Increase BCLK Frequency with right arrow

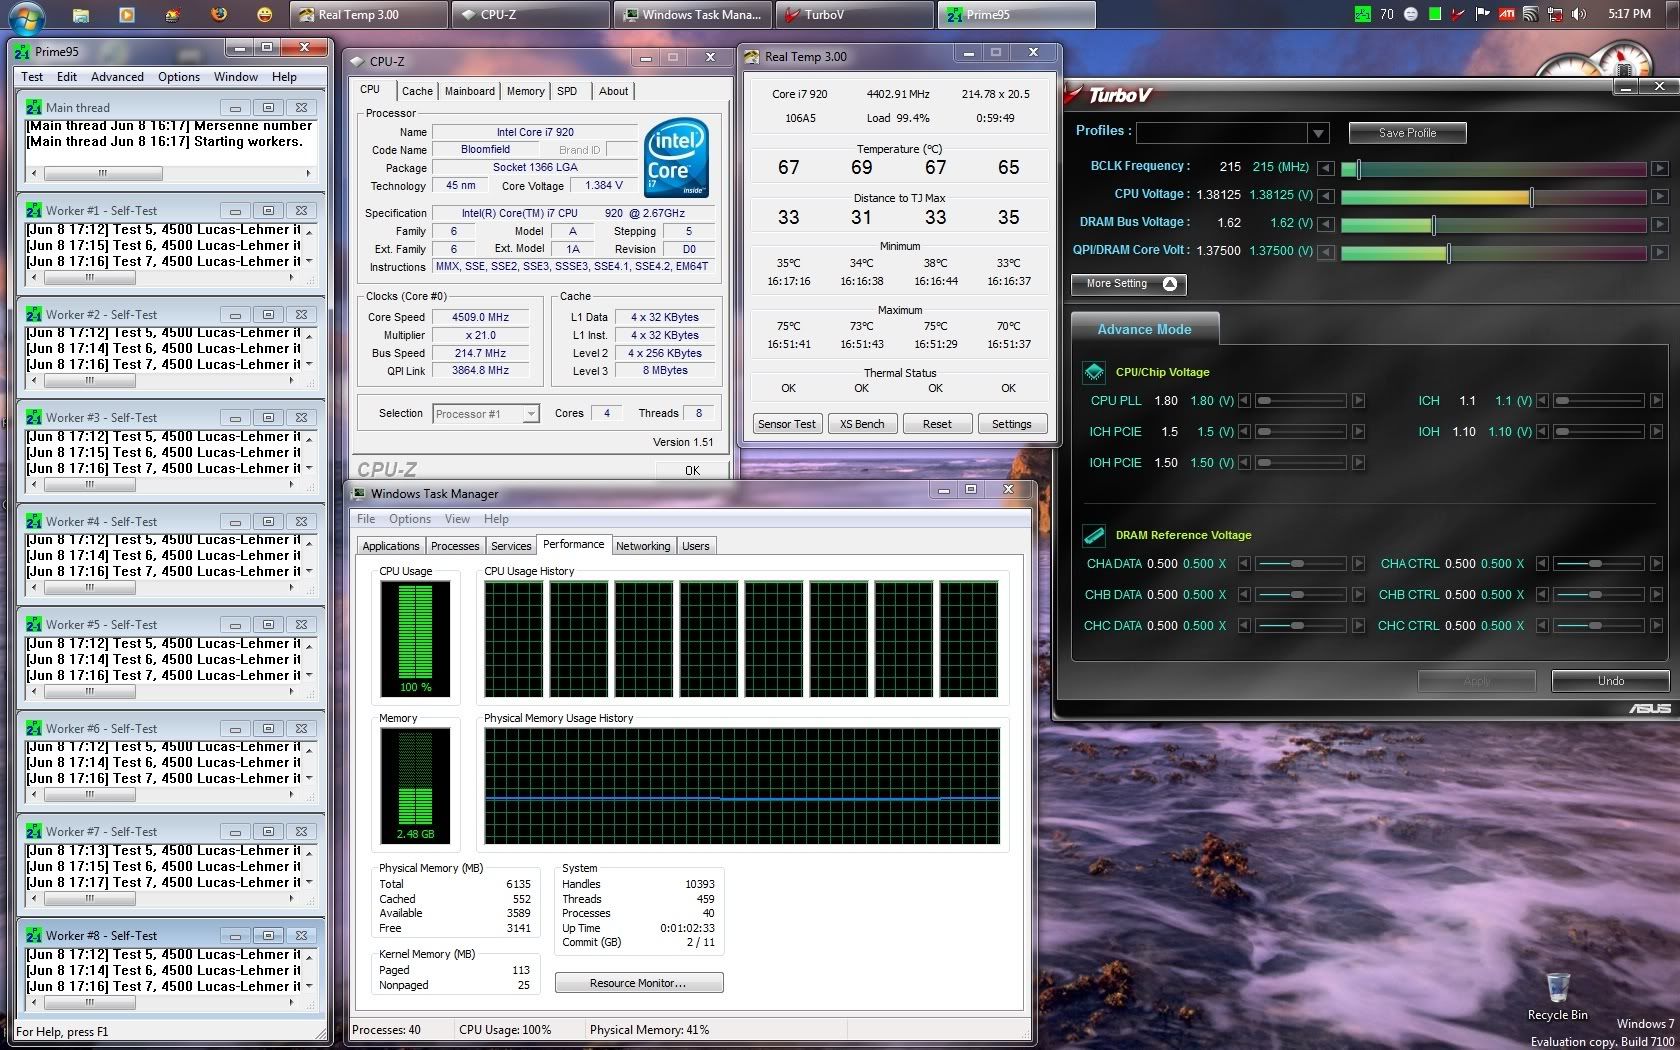point(1659,167)
